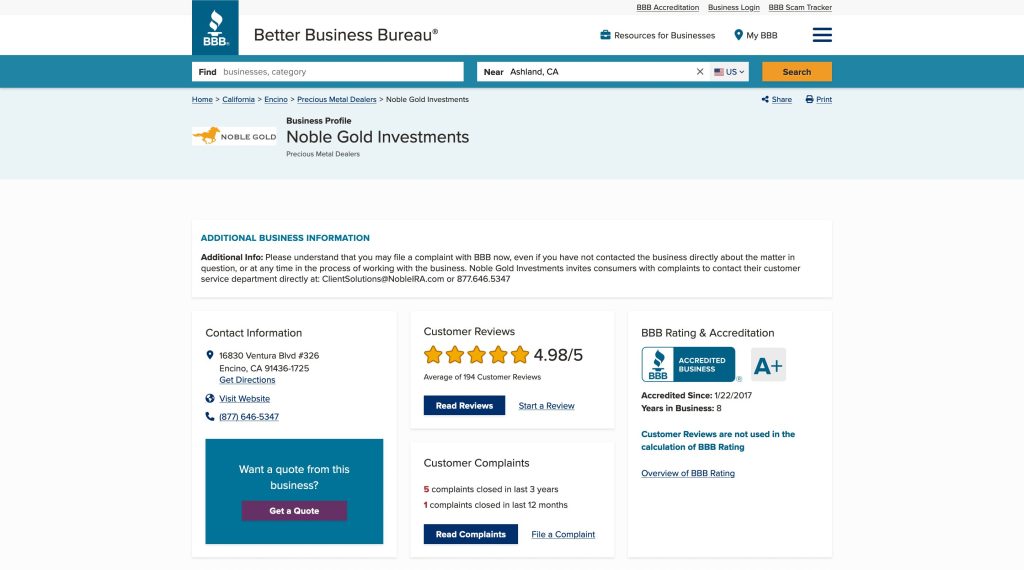Clear the Near location field
This screenshot has height=570, width=1024.
pyautogui.click(x=700, y=72)
